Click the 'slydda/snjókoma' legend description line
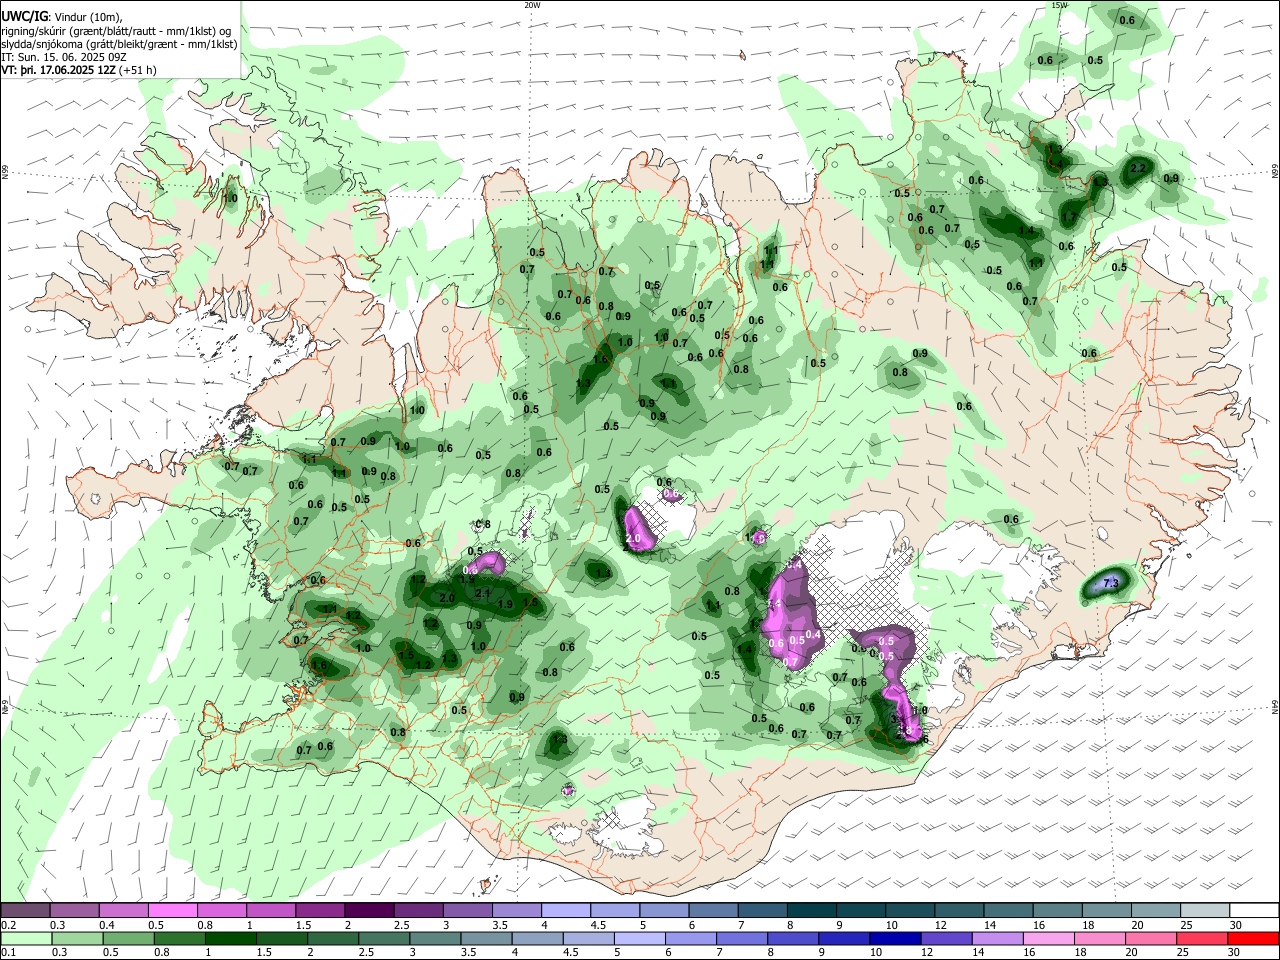The height and width of the screenshot is (960, 1280). click(x=119, y=44)
